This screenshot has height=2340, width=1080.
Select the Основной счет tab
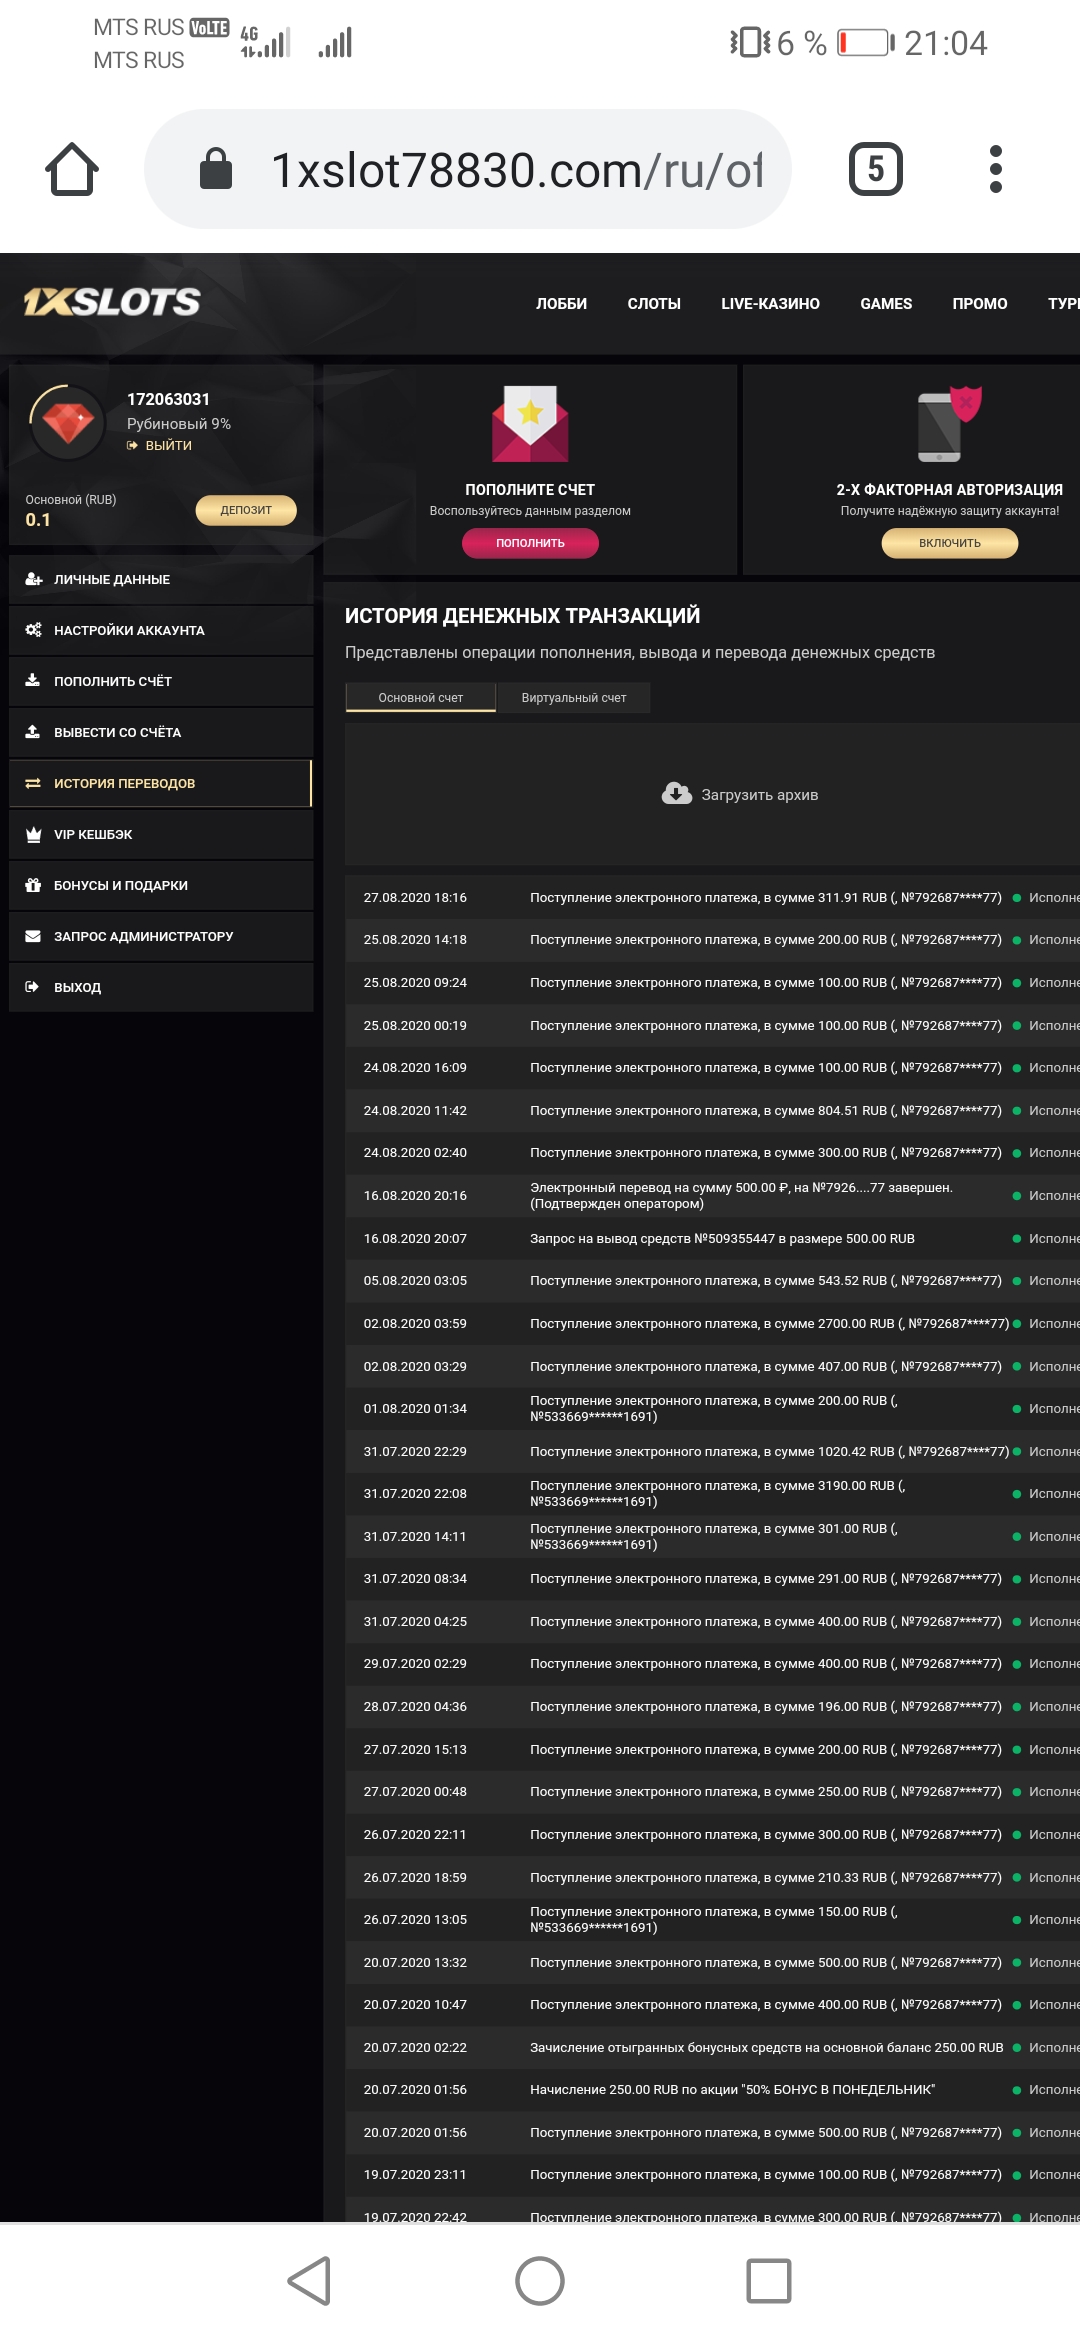tap(420, 698)
